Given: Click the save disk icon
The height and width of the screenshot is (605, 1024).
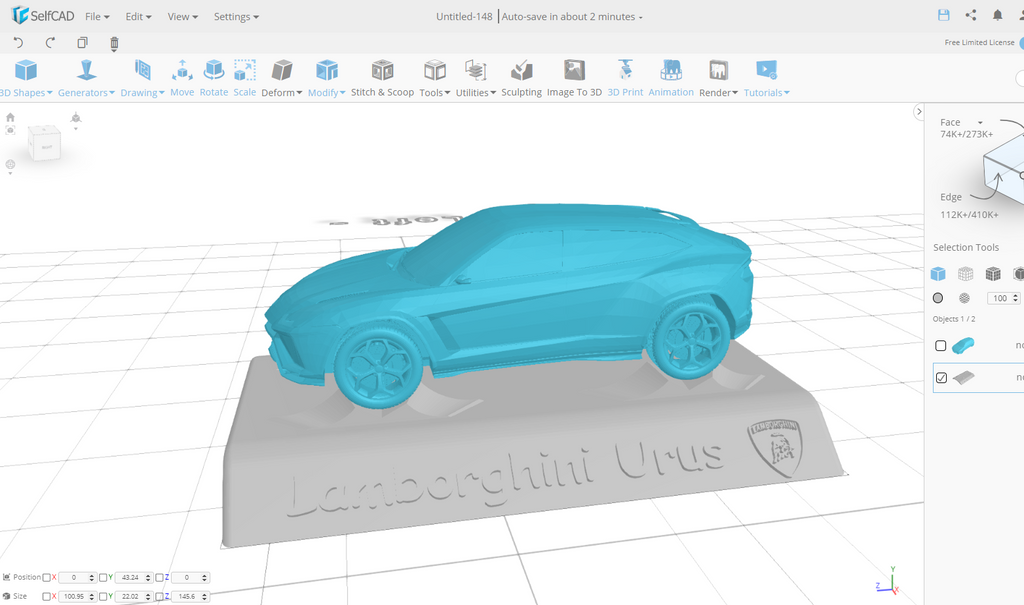Looking at the screenshot, I should 943,16.
